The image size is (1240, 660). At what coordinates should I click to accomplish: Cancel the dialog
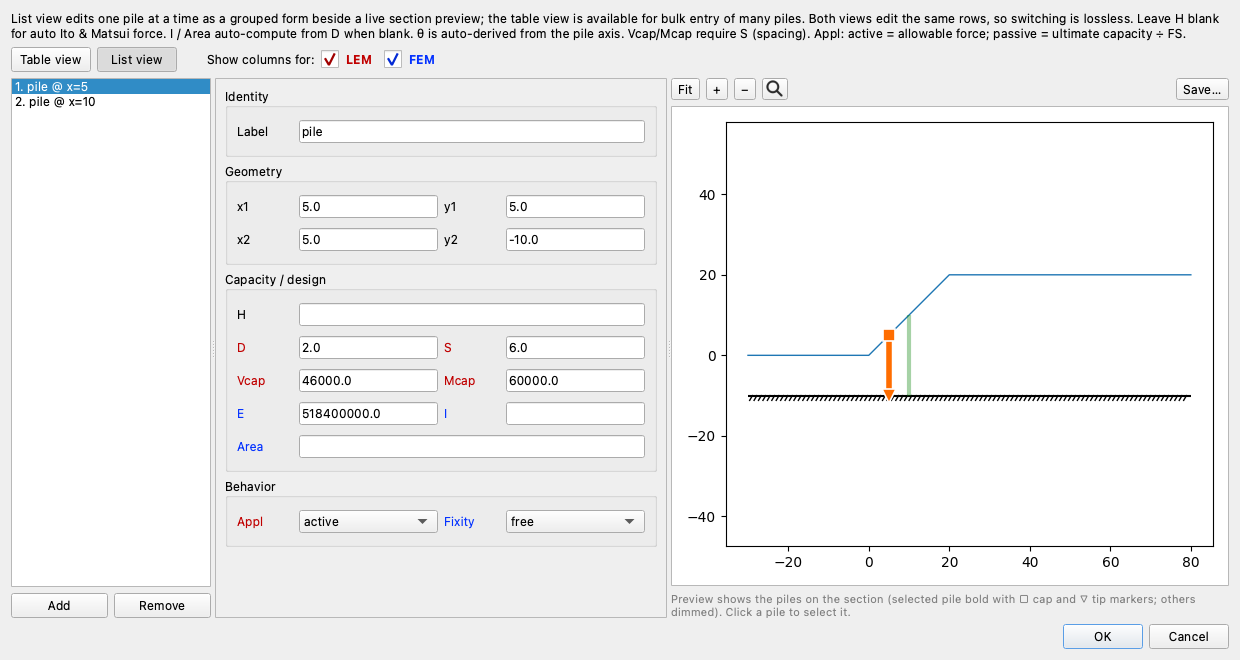pos(1188,636)
